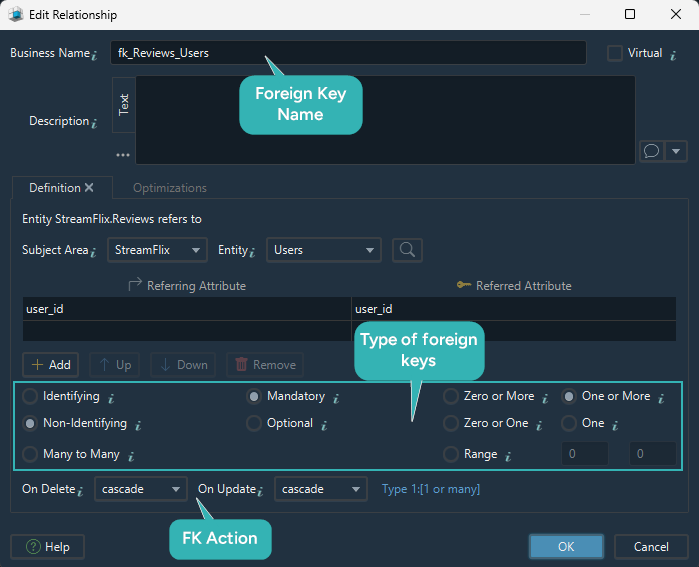This screenshot has height=567, width=699.
Task: Select the vertical Text tab
Action: tap(124, 105)
